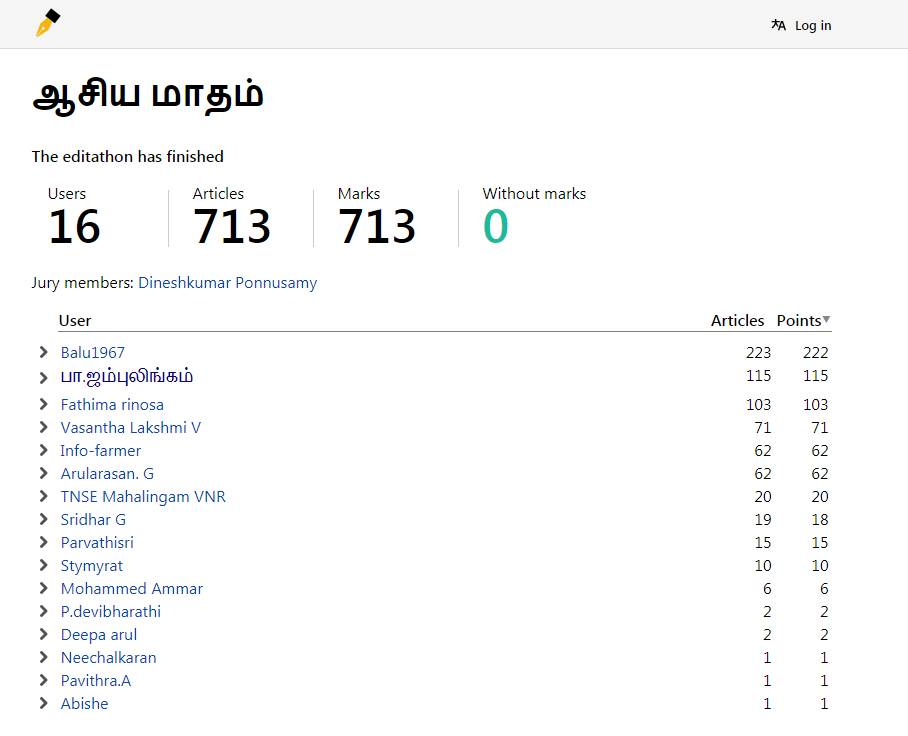This screenshot has height=736, width=908.
Task: Expand the Balu1967 row
Action: click(x=43, y=352)
